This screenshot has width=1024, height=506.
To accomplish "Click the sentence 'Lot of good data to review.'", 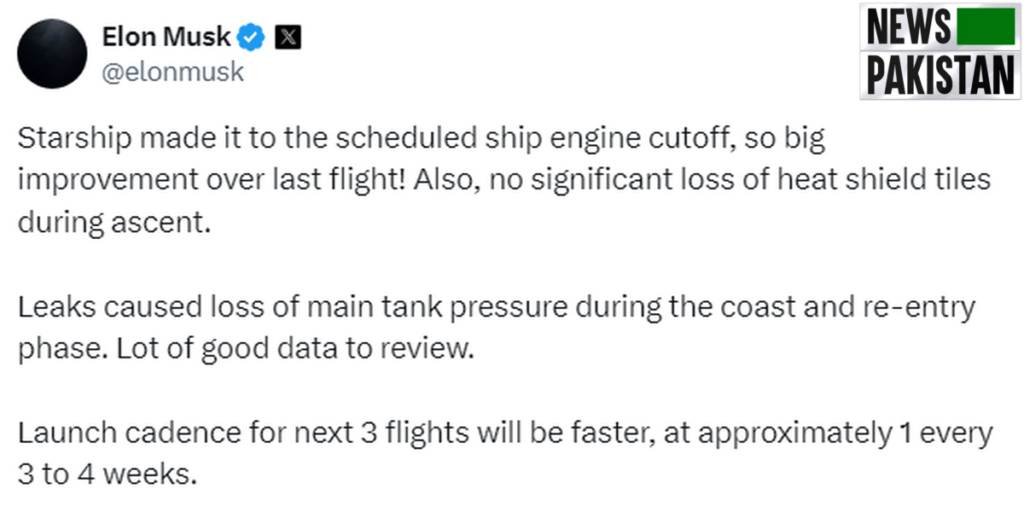I will tap(295, 349).
